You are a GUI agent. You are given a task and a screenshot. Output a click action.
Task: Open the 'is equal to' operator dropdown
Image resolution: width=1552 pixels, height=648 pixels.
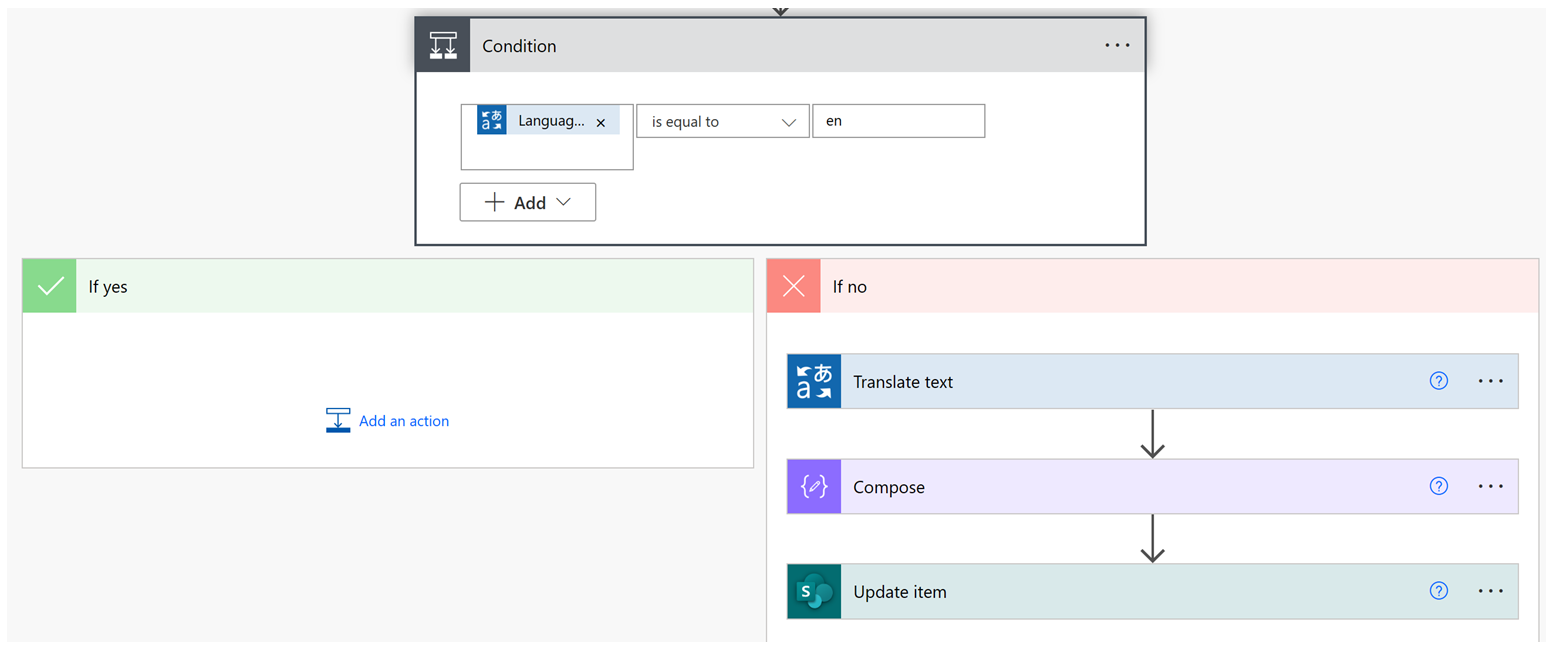coord(722,120)
